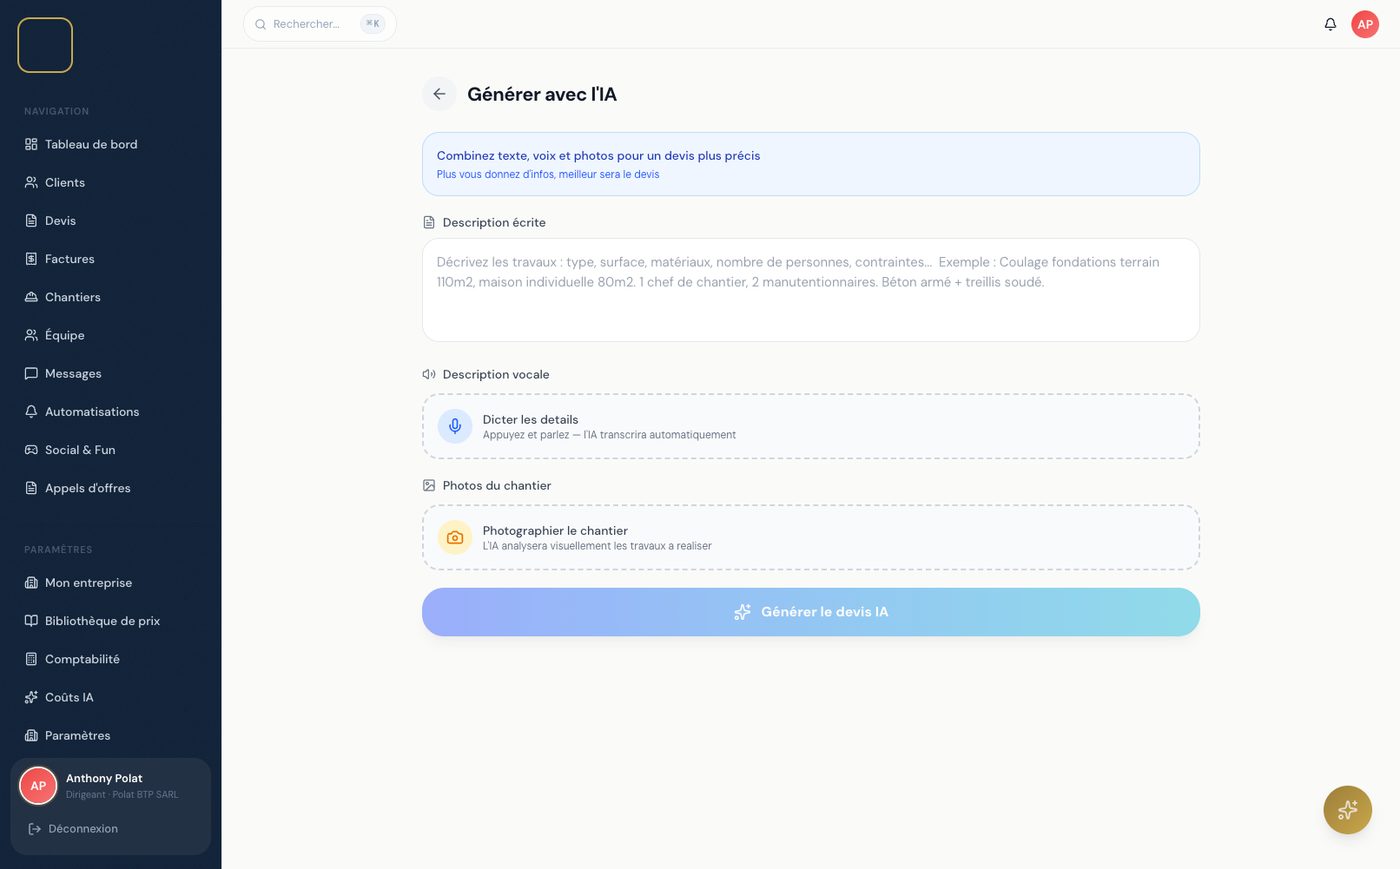
Task: Click the Générer avec l'IA heading
Action: [542, 94]
